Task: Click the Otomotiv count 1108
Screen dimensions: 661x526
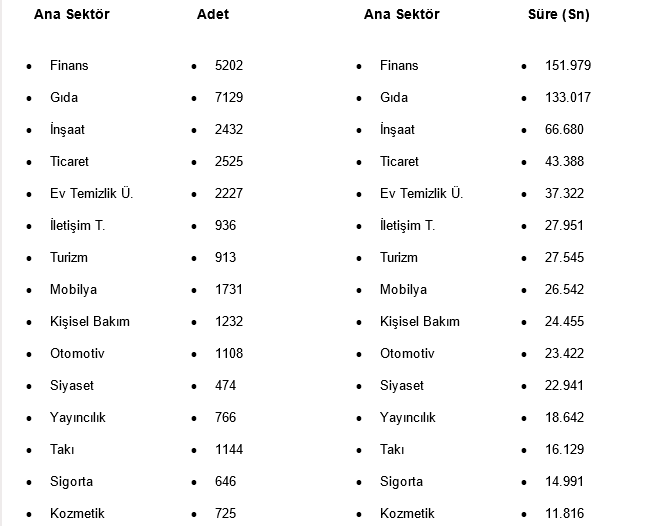Action: click(229, 354)
